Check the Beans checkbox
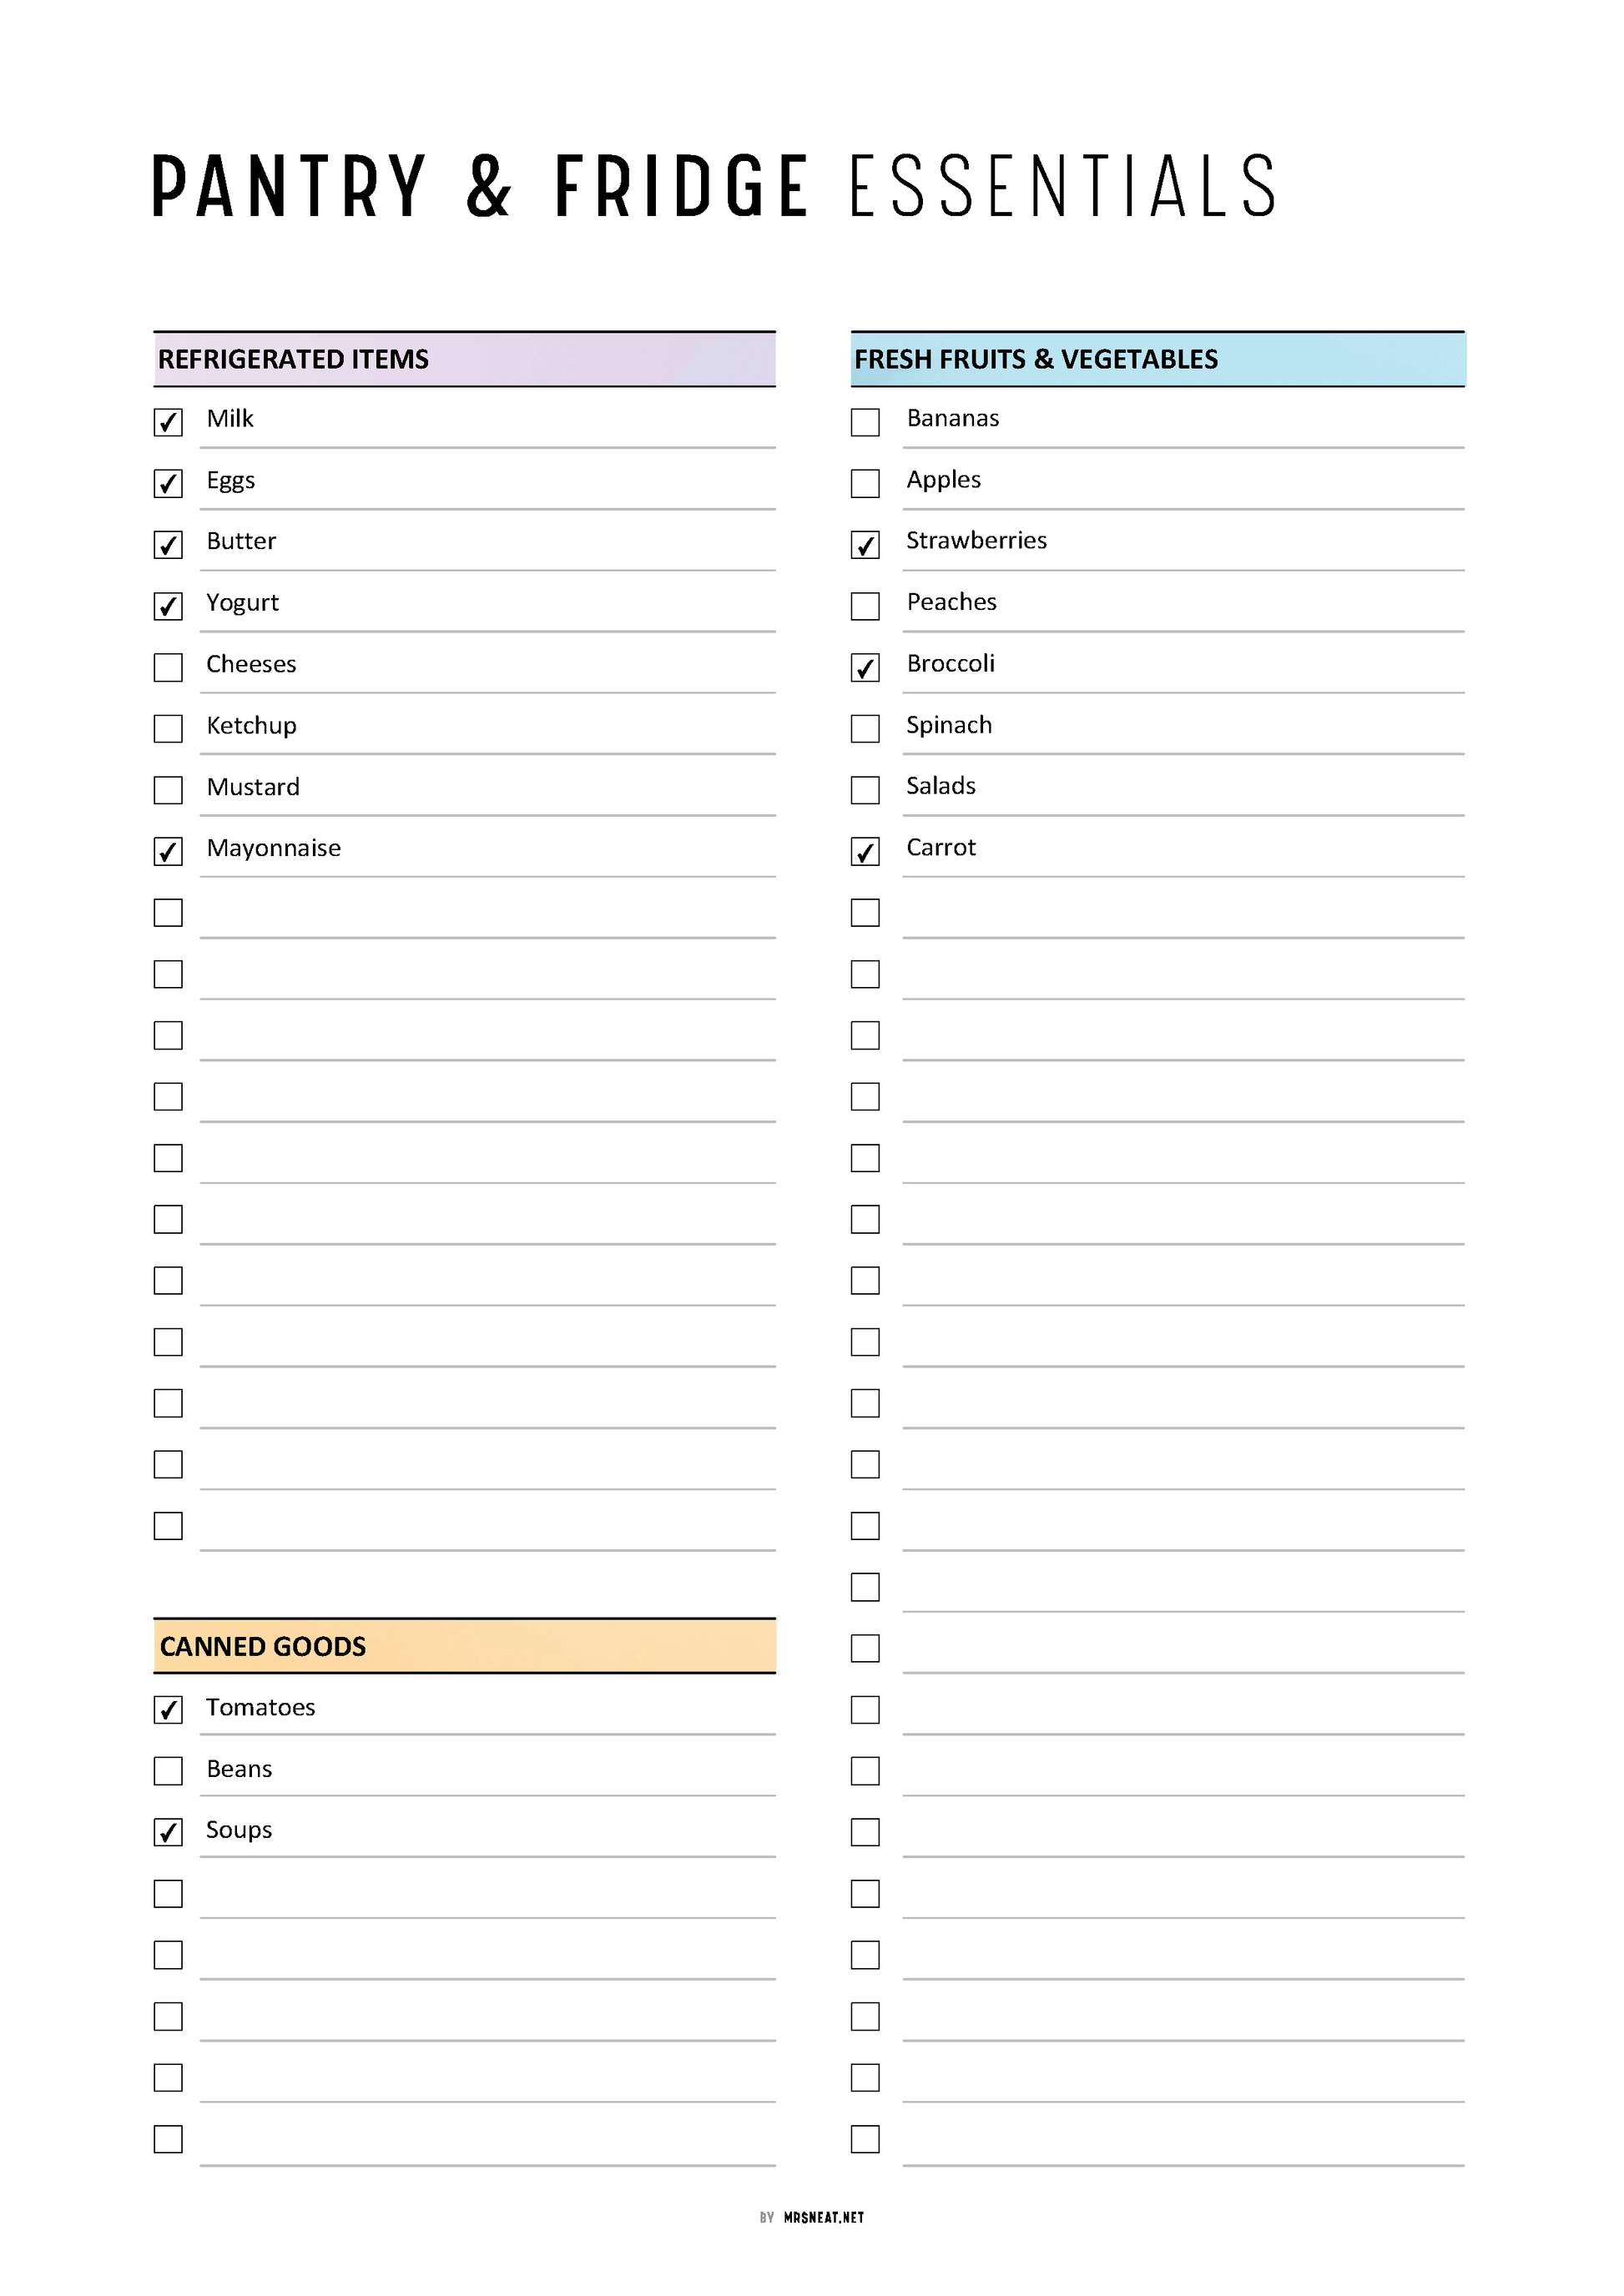This screenshot has height=2296, width=1624. coord(168,1771)
